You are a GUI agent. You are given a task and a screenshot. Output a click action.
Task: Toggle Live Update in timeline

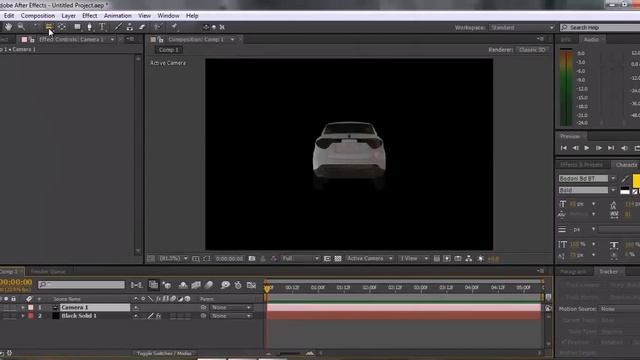point(153,285)
